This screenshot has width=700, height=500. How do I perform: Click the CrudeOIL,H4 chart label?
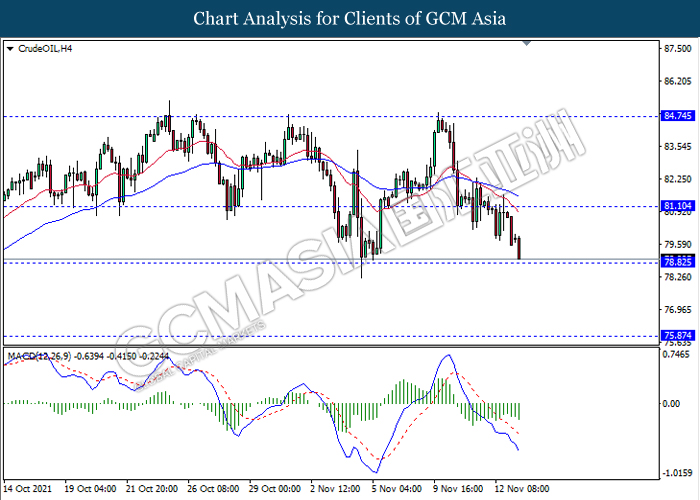pos(45,49)
